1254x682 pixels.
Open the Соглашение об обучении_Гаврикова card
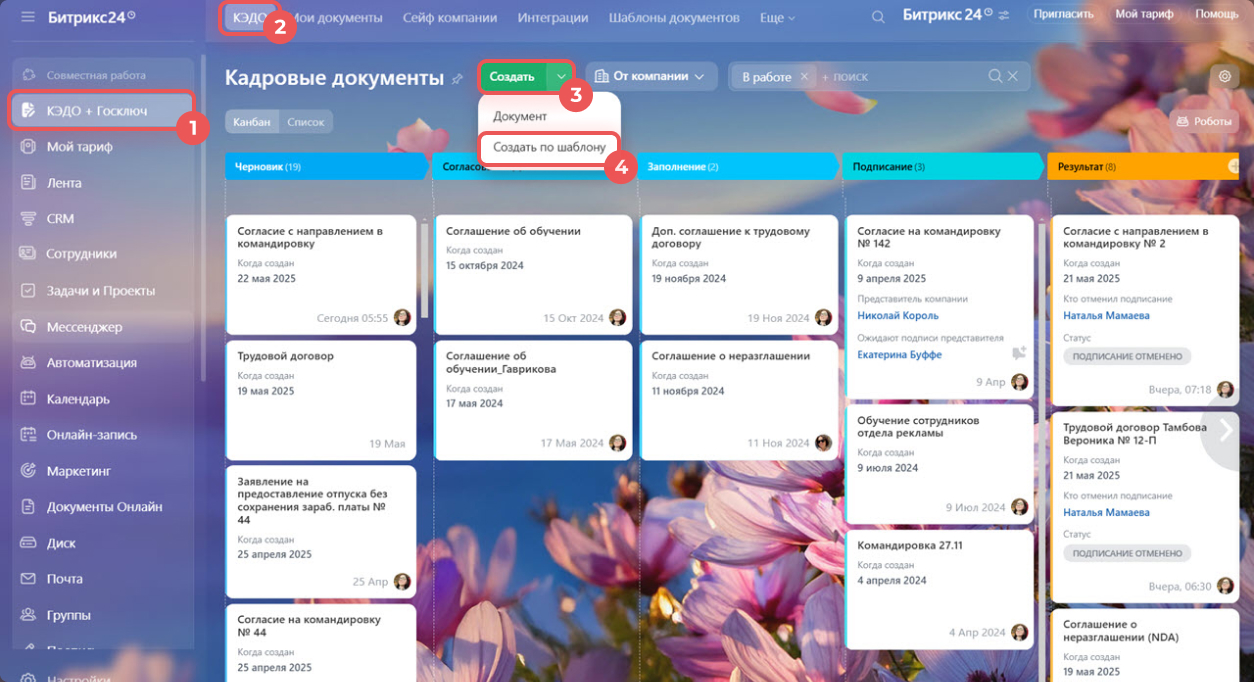(533, 400)
